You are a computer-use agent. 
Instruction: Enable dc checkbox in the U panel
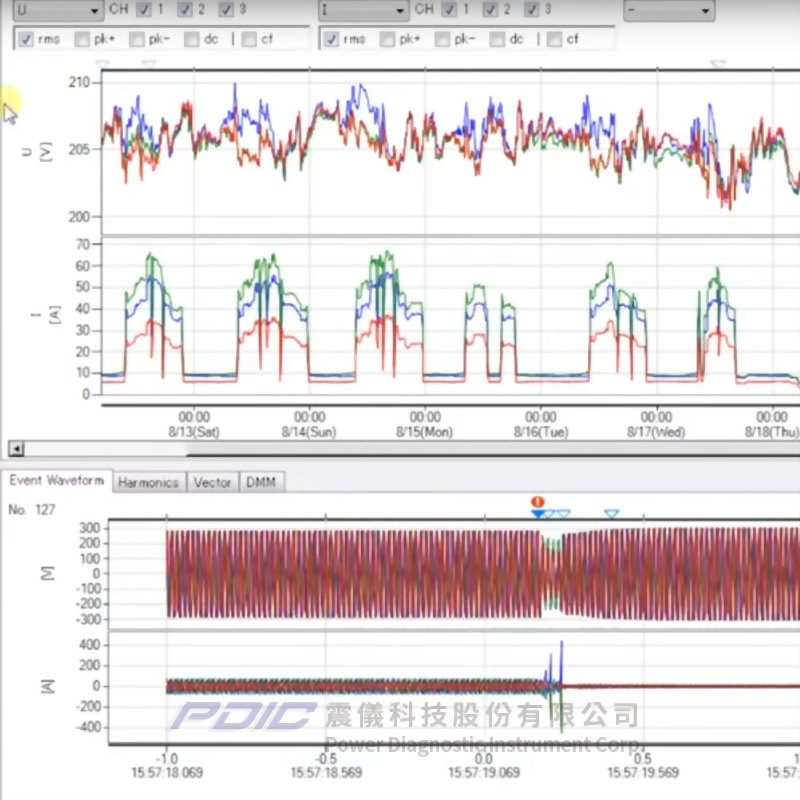pos(192,40)
